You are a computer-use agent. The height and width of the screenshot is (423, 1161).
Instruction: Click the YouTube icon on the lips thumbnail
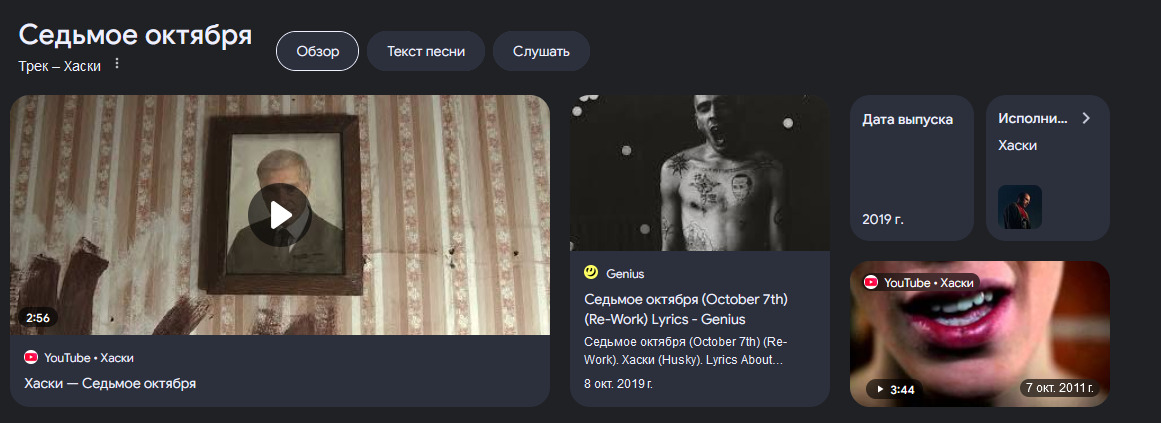pos(871,283)
